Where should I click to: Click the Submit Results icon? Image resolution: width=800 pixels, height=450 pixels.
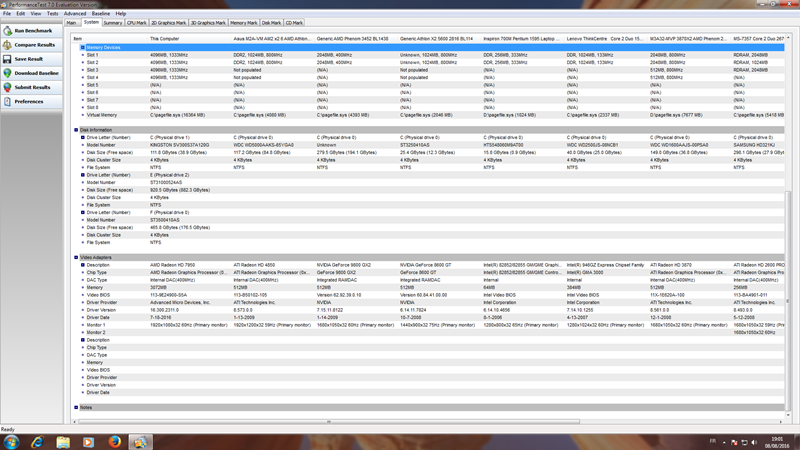click(7, 87)
